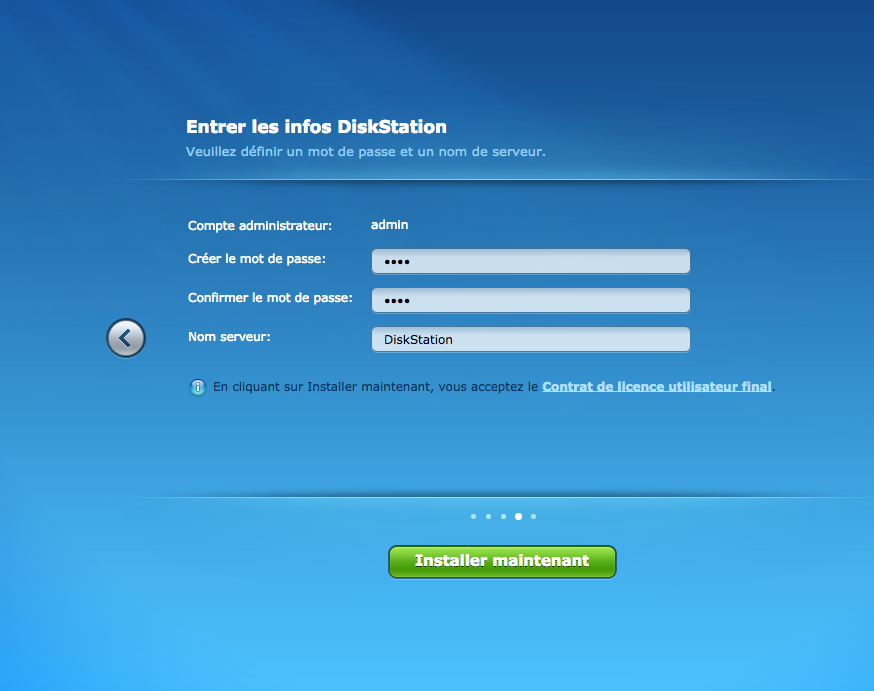Select the second step indicator dot
874x691 pixels.
(x=488, y=517)
